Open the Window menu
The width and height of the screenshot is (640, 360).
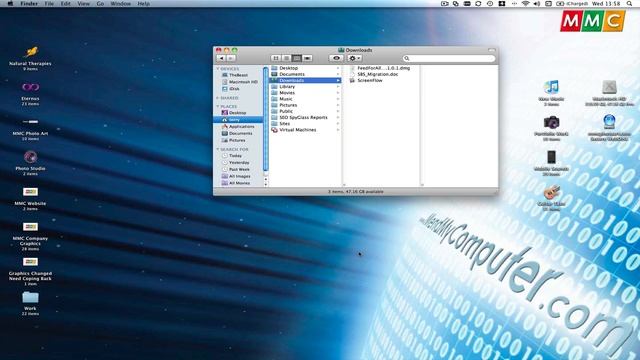[x=121, y=3]
